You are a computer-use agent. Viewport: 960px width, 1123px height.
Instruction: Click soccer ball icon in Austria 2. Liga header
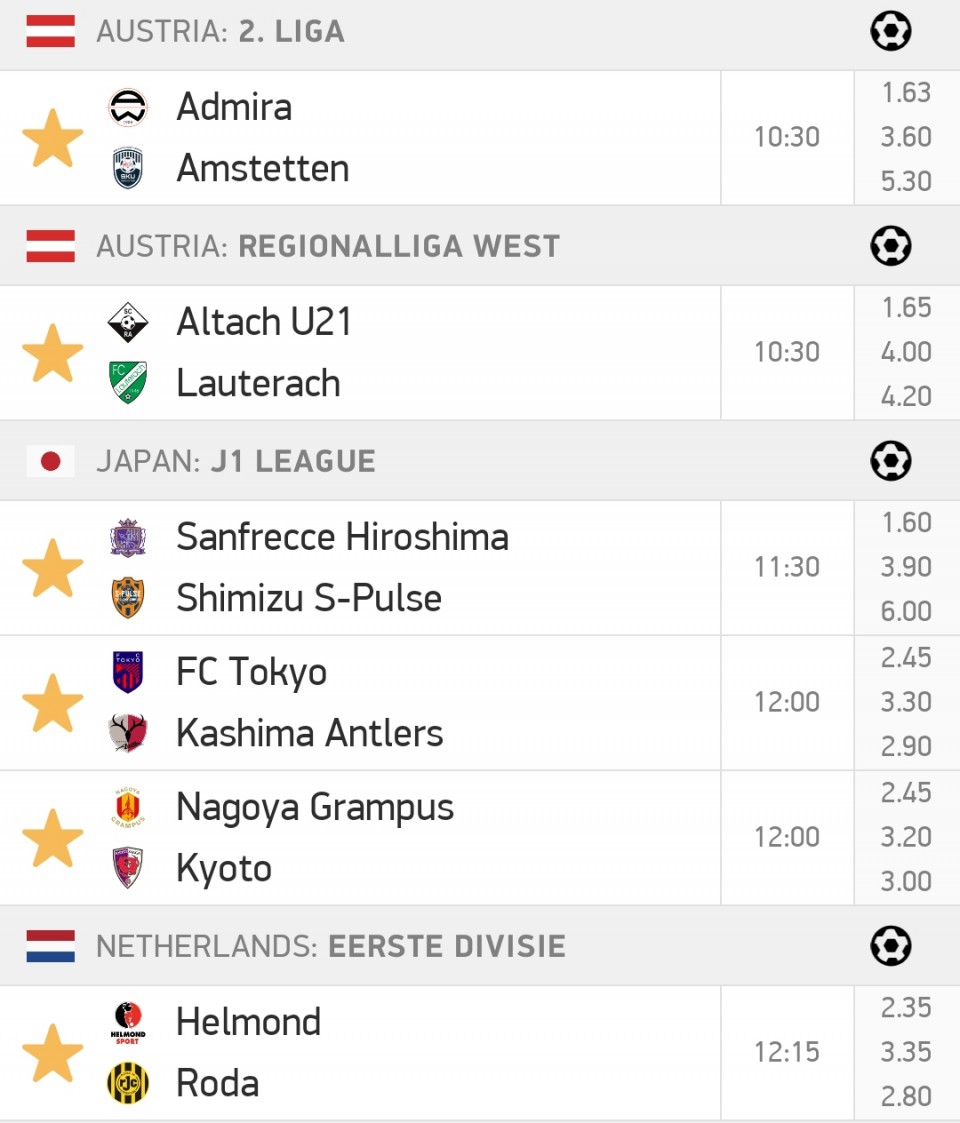click(891, 31)
